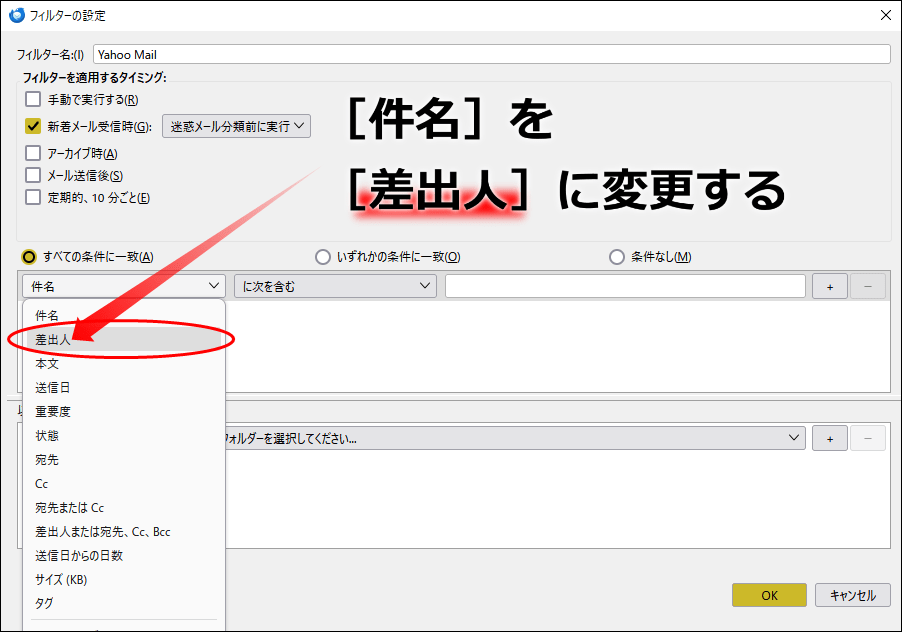The image size is (902, 632).
Task: Edit the filter name field containing Yahoo Mail
Action: point(492,55)
